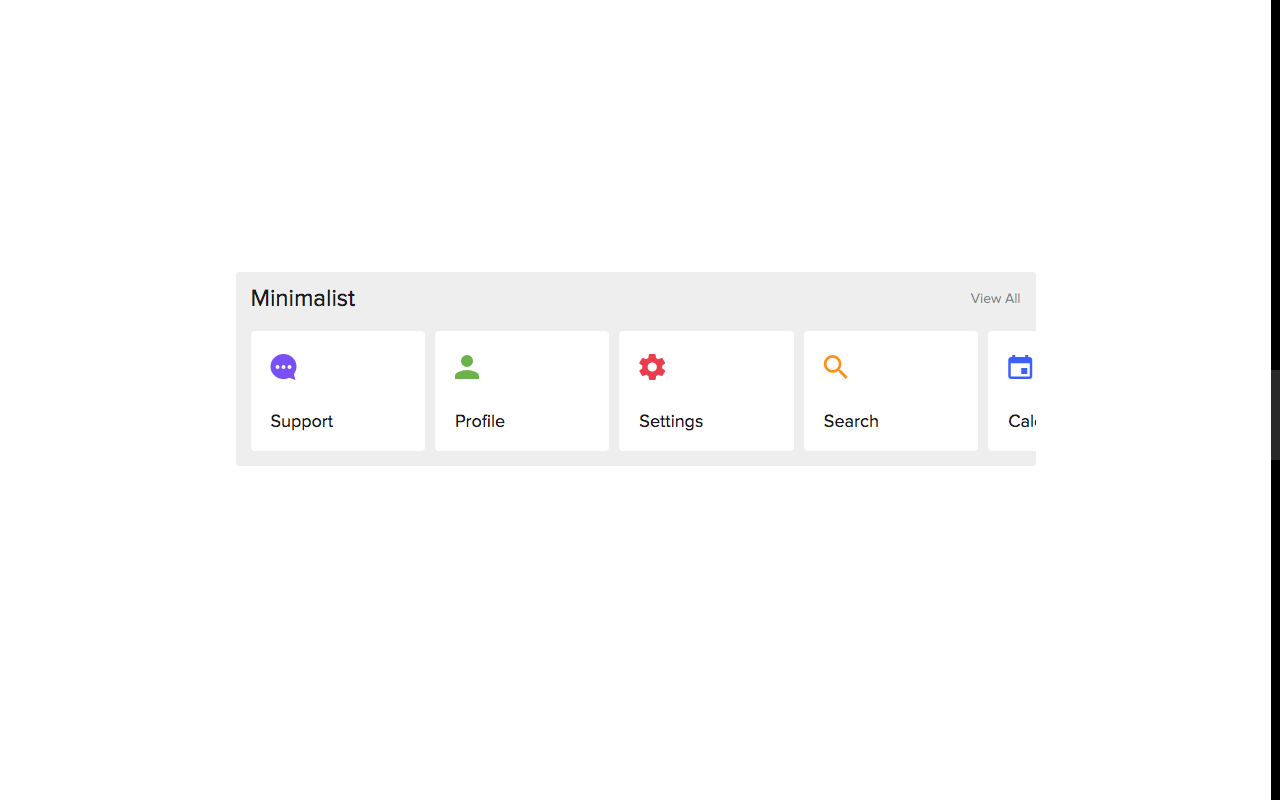Open the Profile card tile
Image resolution: width=1280 pixels, height=800 pixels.
(522, 391)
